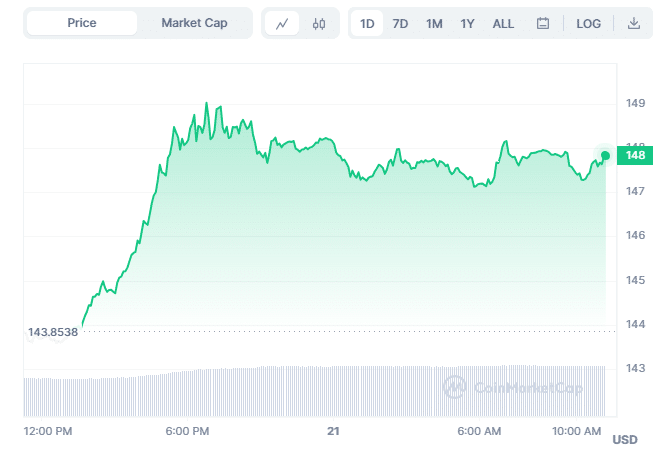This screenshot has height=458, width=666.
Task: Click the 6:00 AM time axis label
Action: (x=479, y=431)
